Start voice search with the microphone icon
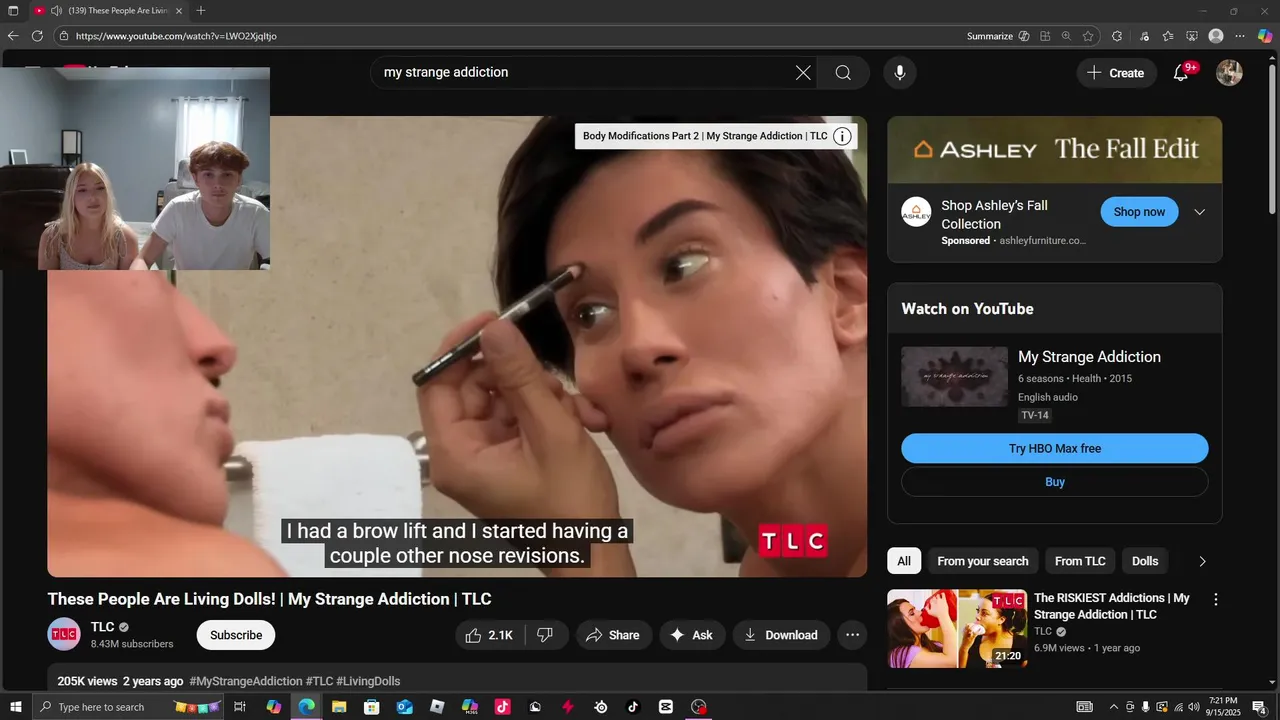 coord(900,72)
